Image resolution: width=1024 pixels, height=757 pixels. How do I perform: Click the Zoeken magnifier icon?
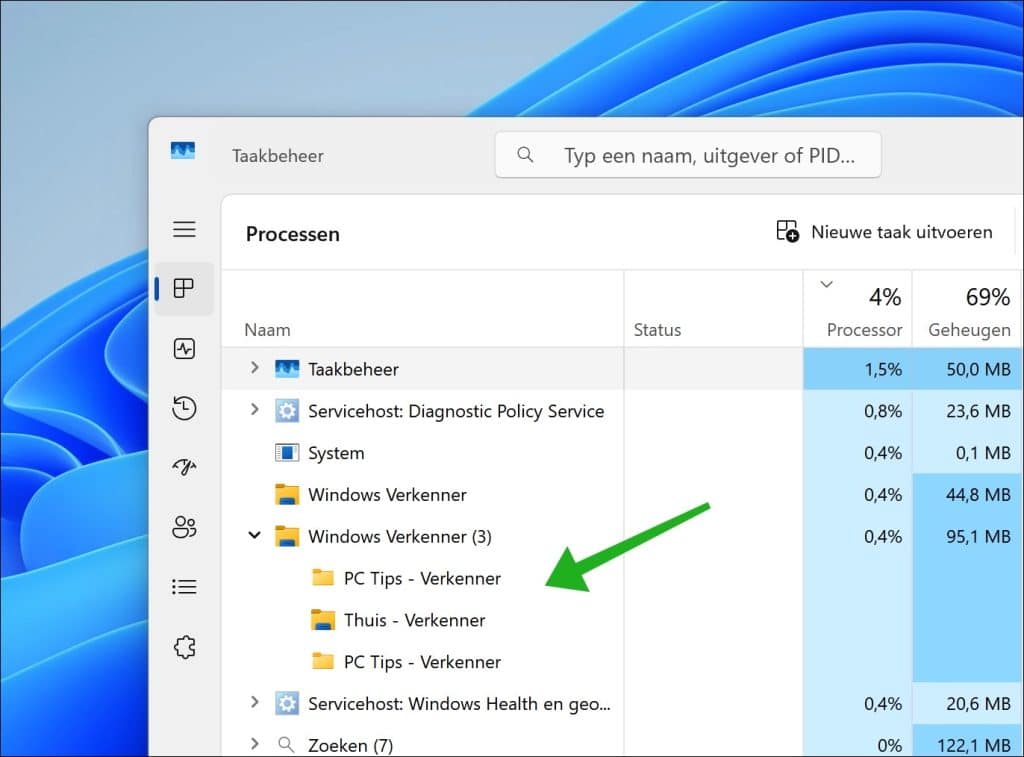coord(285,744)
